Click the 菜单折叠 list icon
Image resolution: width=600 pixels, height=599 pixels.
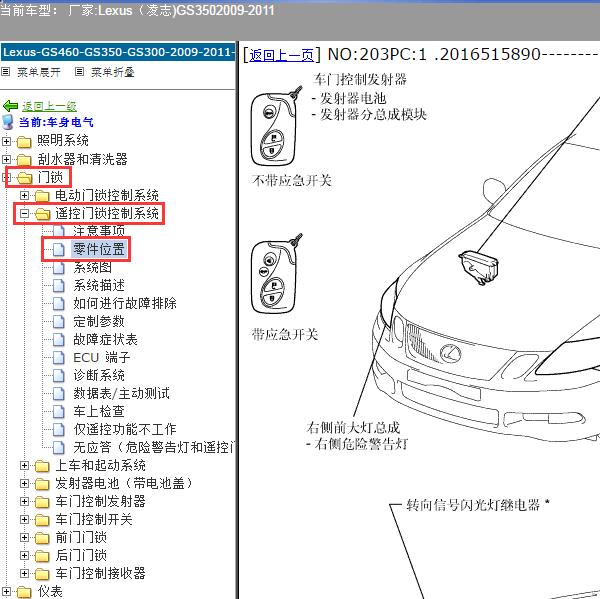[x=79, y=72]
